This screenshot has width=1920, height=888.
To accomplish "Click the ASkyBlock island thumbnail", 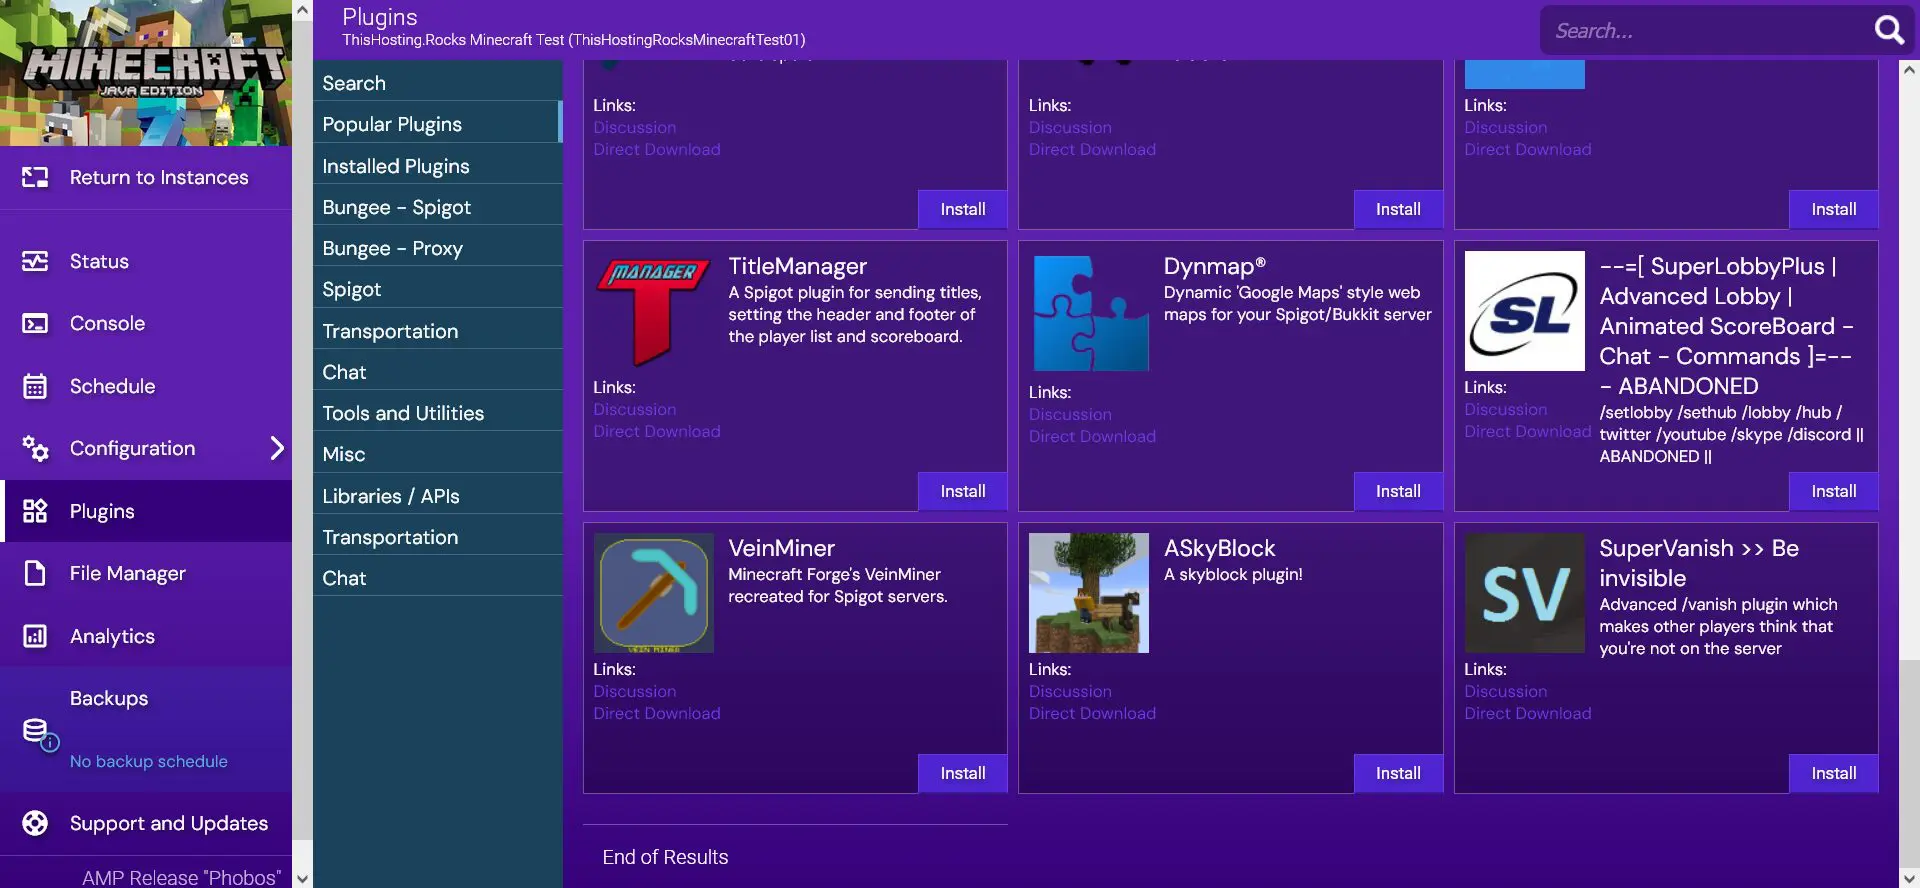I will (x=1089, y=593).
